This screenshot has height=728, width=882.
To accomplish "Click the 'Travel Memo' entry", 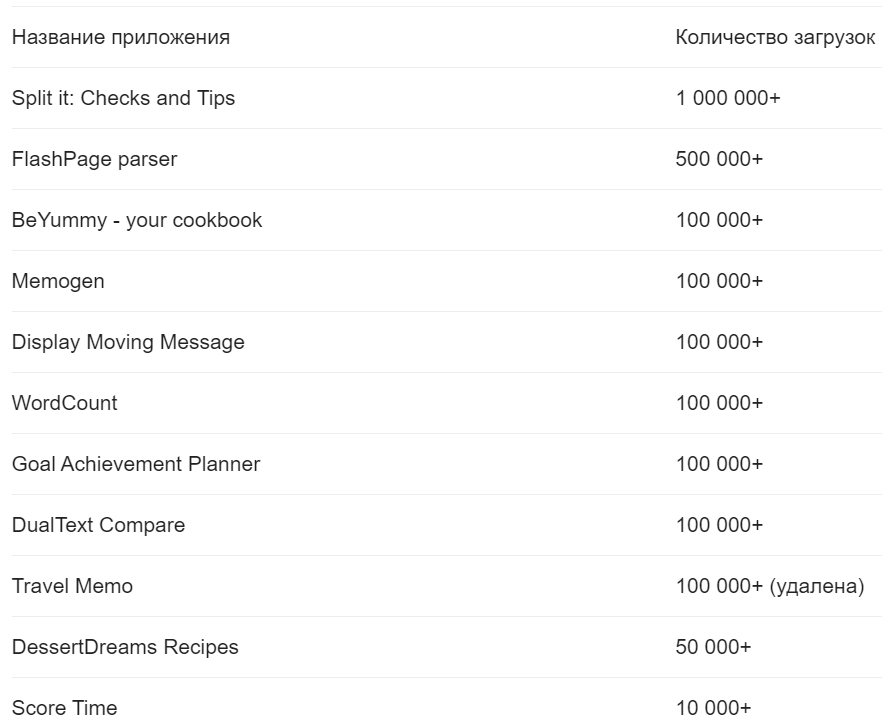I will coord(73,586).
